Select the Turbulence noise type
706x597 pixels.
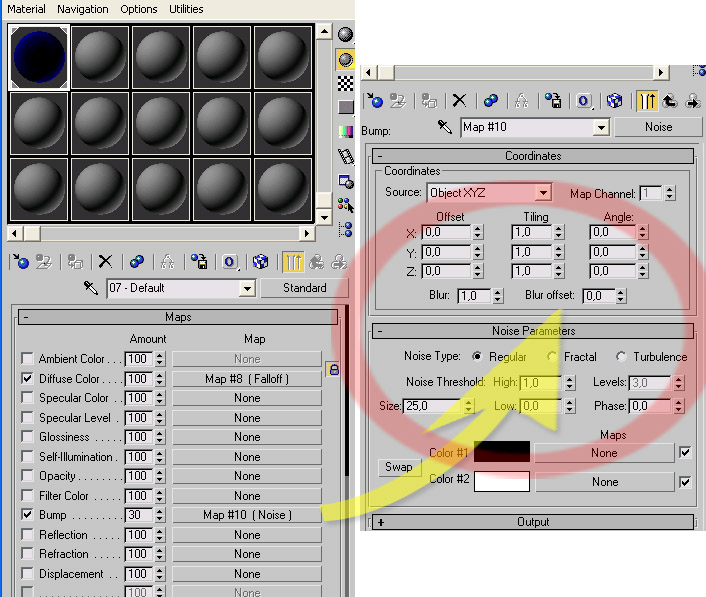[x=621, y=357]
